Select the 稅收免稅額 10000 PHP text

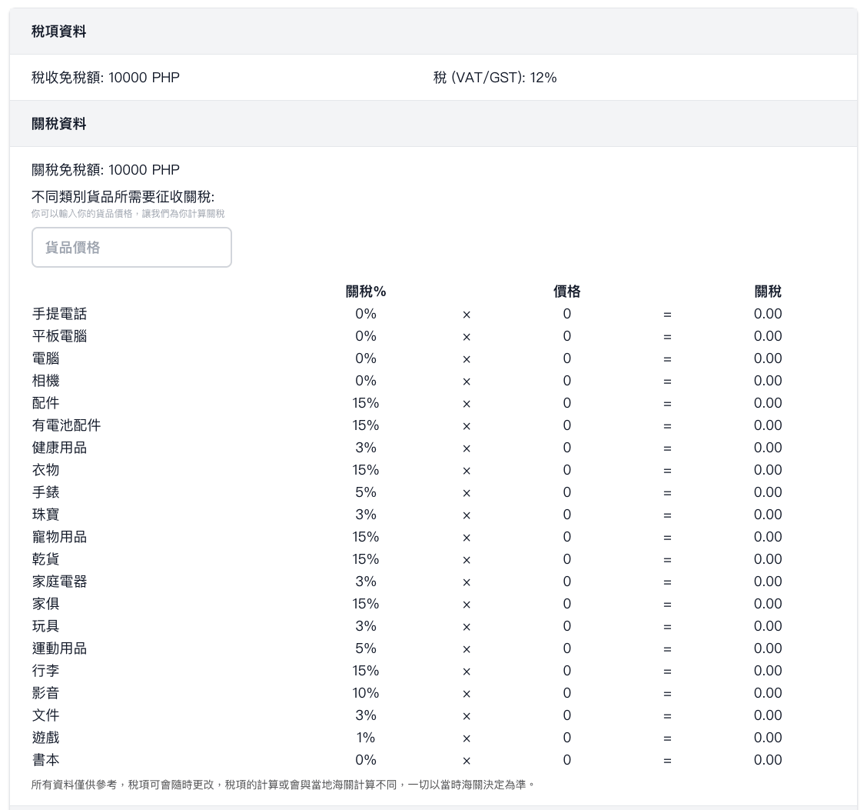106,77
